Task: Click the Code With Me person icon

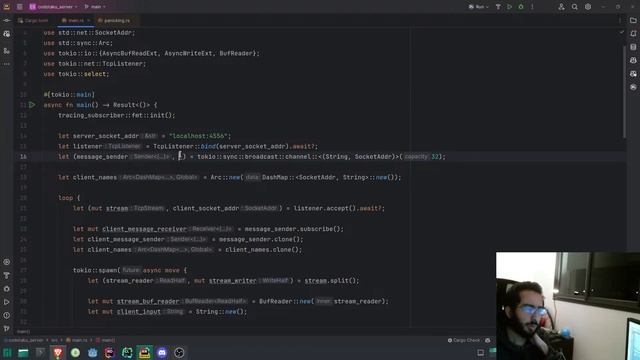Action: coord(562,7)
